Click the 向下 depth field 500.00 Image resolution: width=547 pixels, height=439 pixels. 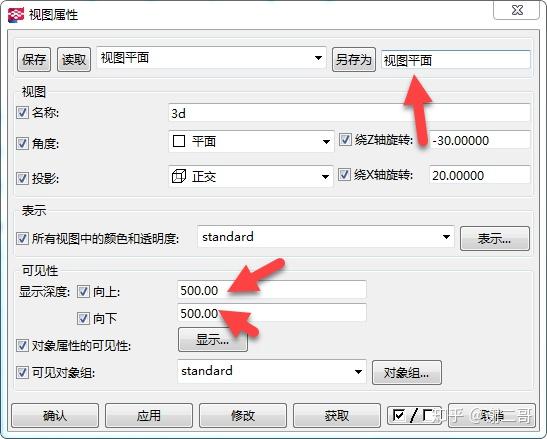[x=272, y=313]
